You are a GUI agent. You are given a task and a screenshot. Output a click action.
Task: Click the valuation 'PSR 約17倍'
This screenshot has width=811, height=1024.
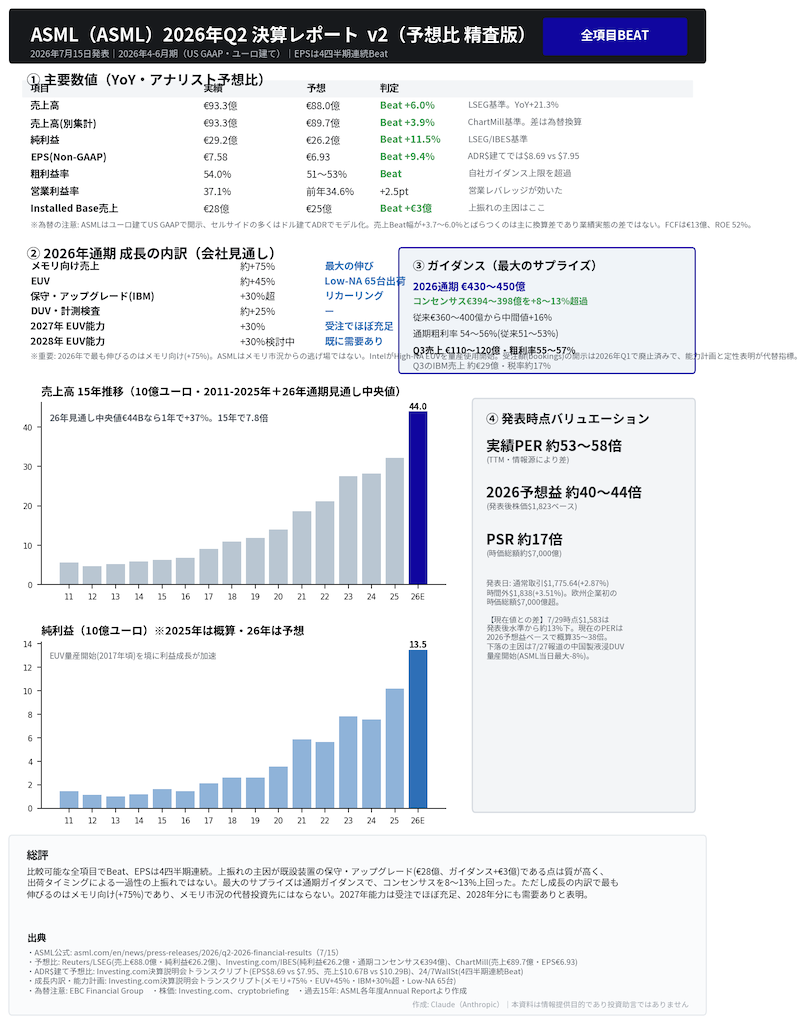[524, 539]
